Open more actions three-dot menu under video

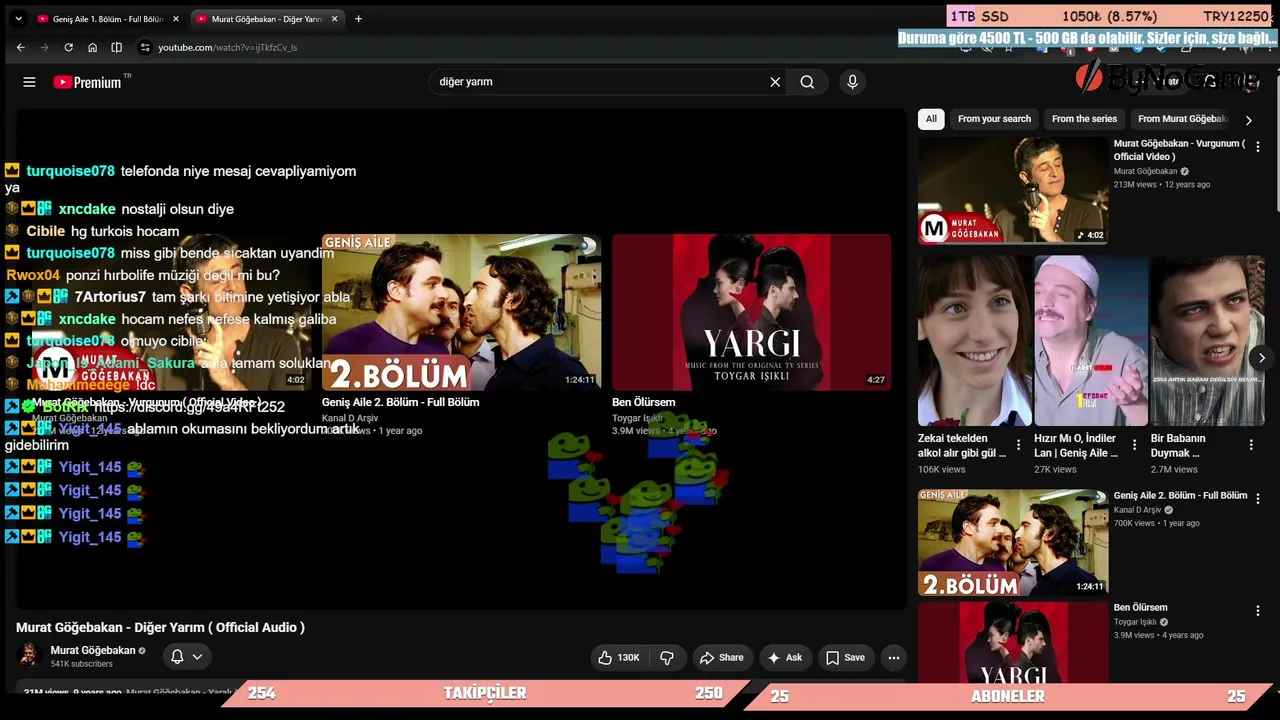pyautogui.click(x=894, y=657)
